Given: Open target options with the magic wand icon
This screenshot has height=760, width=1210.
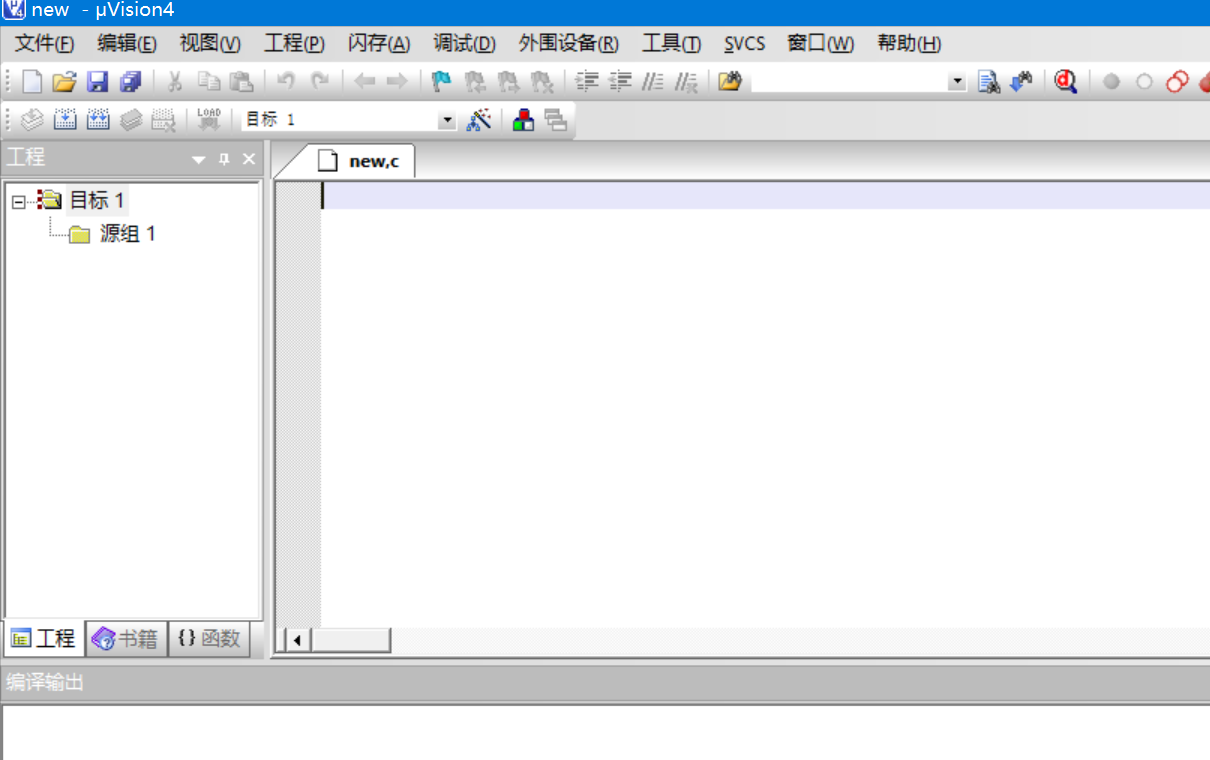Looking at the screenshot, I should (480, 120).
